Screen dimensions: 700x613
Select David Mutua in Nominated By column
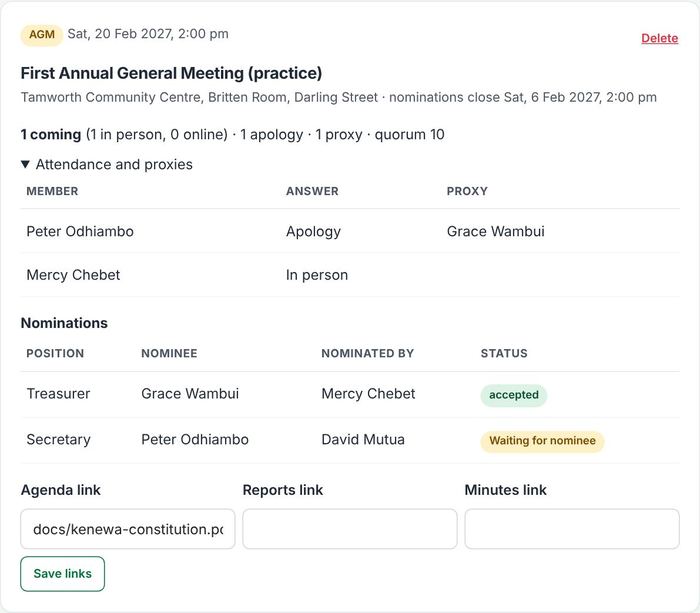pyautogui.click(x=363, y=440)
